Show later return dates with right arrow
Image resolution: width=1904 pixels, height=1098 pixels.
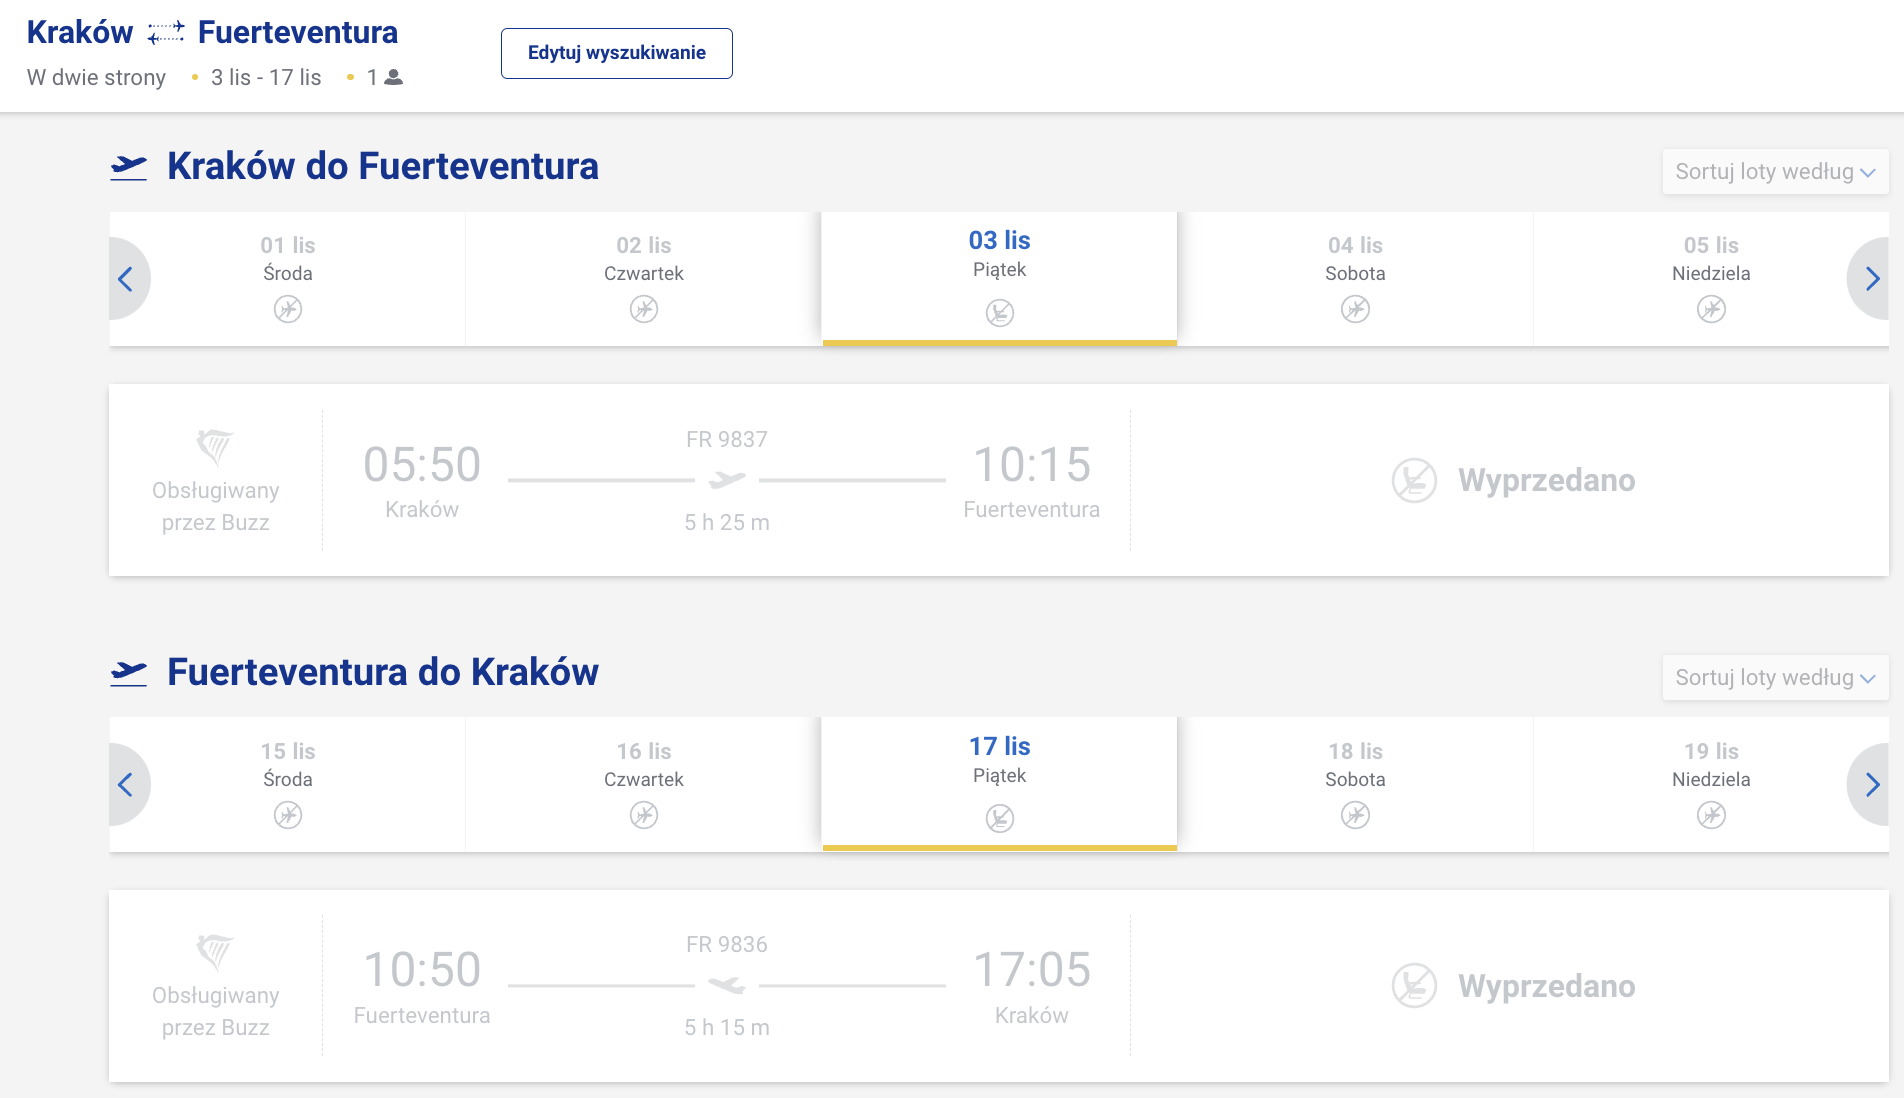pos(1869,785)
